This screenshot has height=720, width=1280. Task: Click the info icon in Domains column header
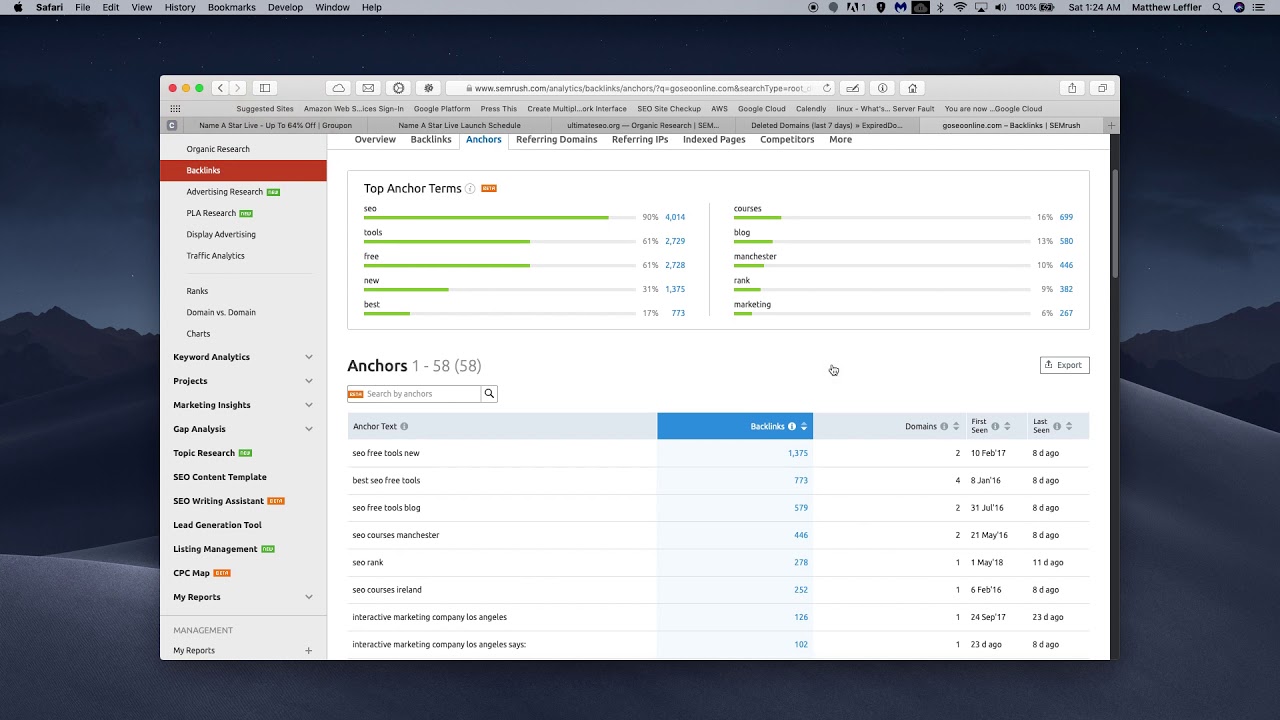[x=944, y=426]
